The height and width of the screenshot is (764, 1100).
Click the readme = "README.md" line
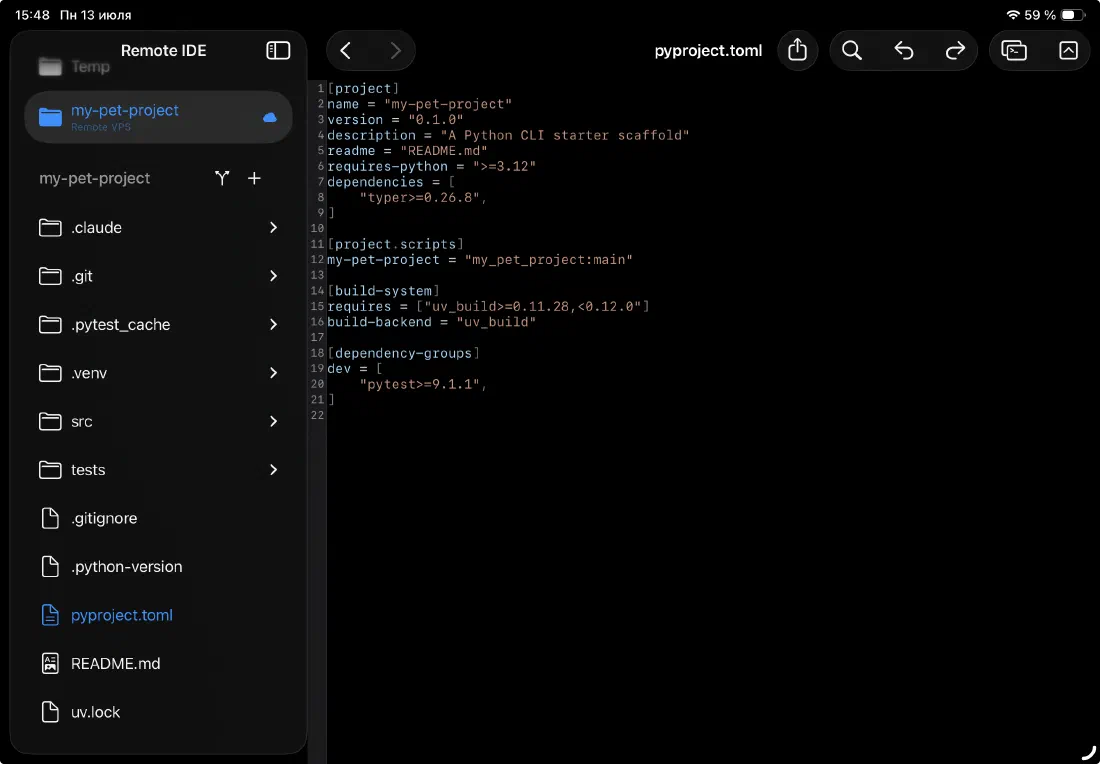(407, 151)
